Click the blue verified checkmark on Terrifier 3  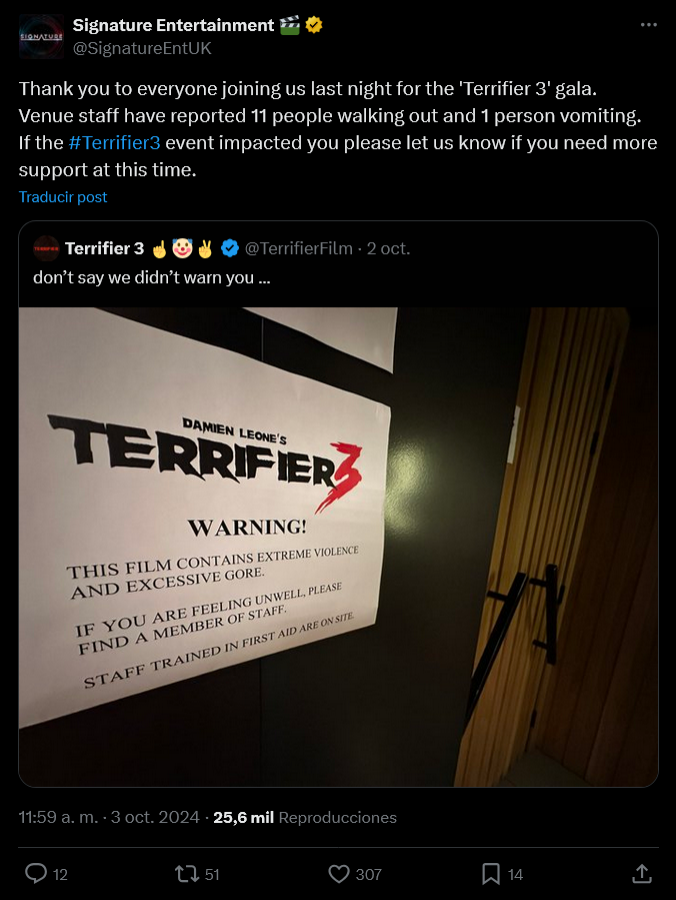[x=230, y=249]
